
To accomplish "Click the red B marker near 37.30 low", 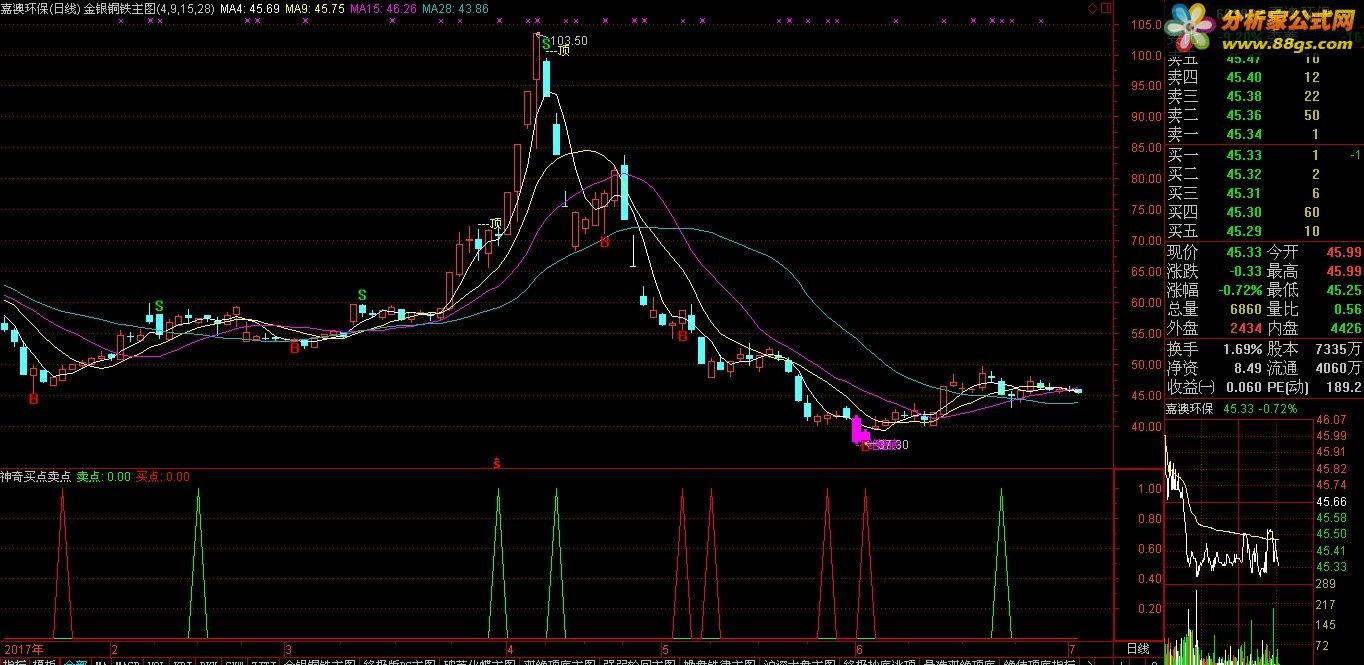I will (x=866, y=446).
